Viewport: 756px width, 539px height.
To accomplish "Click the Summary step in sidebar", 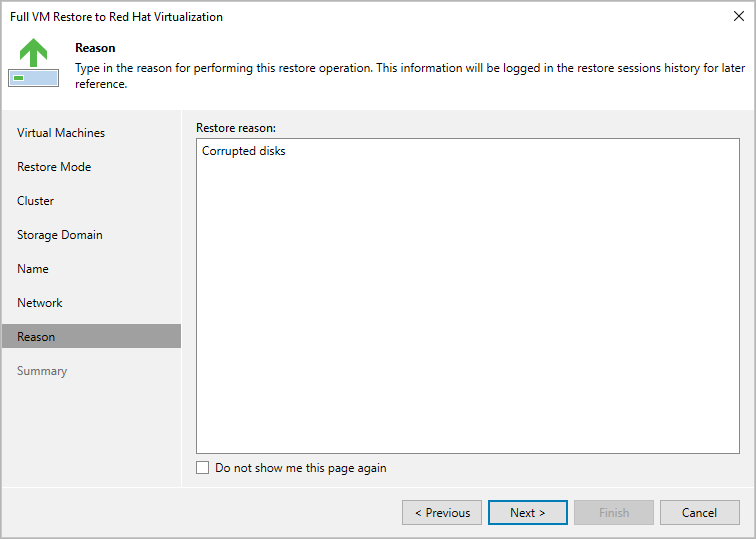I will coord(42,371).
